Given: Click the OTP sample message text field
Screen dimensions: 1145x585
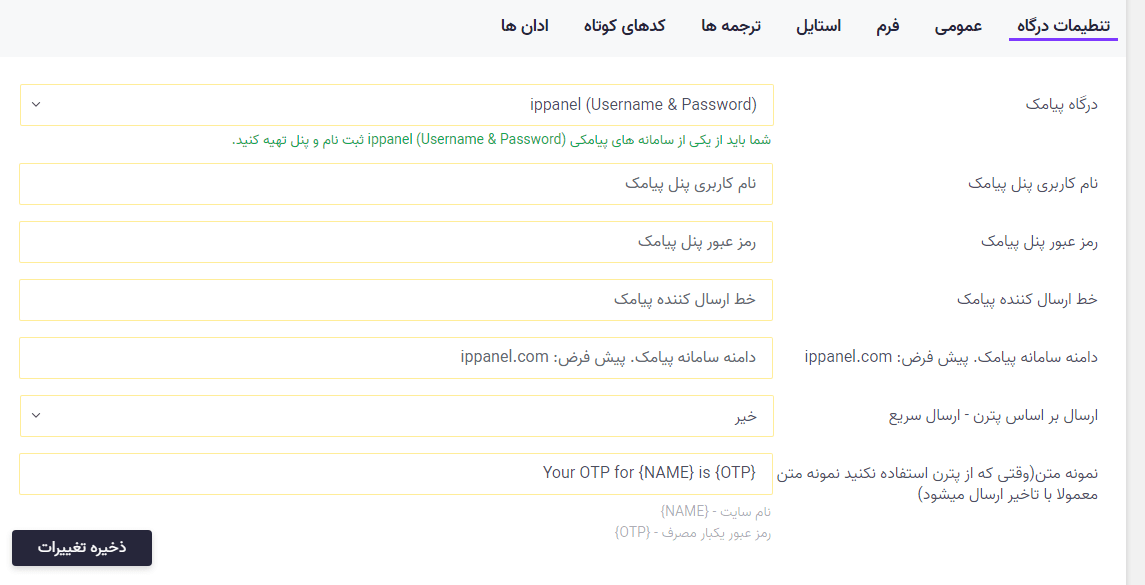Looking at the screenshot, I should 395,474.
